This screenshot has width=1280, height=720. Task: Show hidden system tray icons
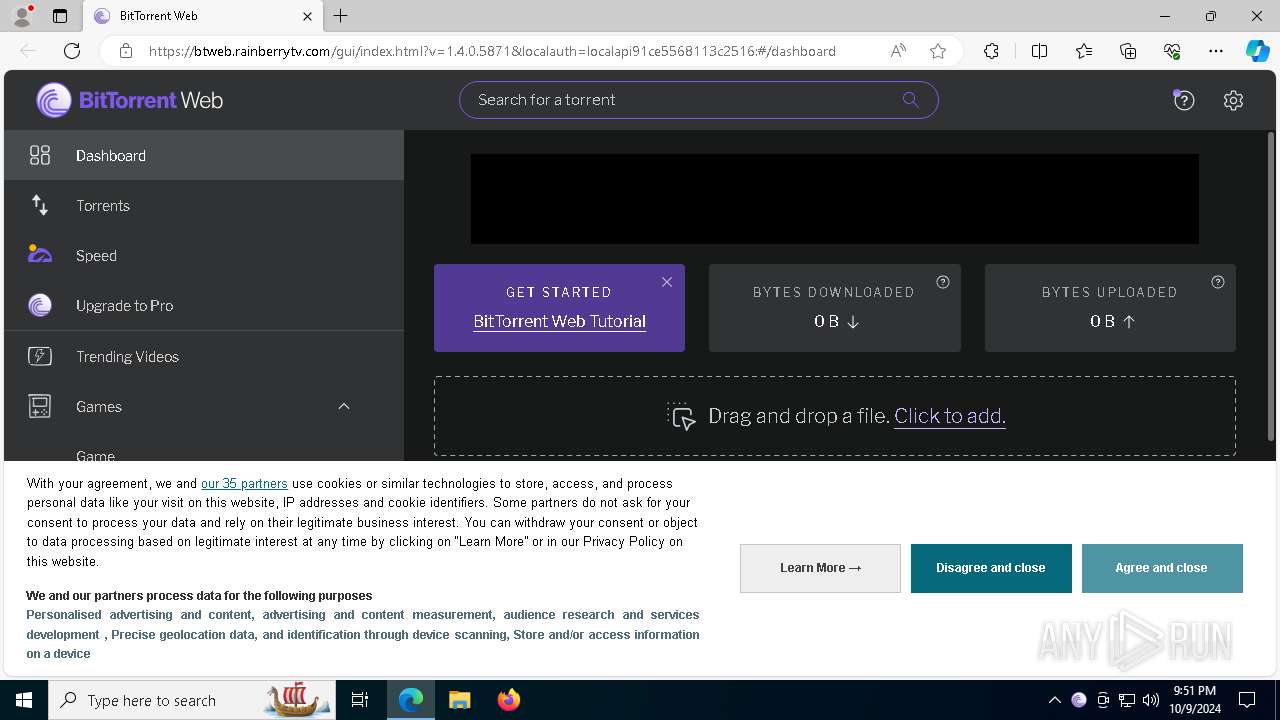tap(1054, 700)
